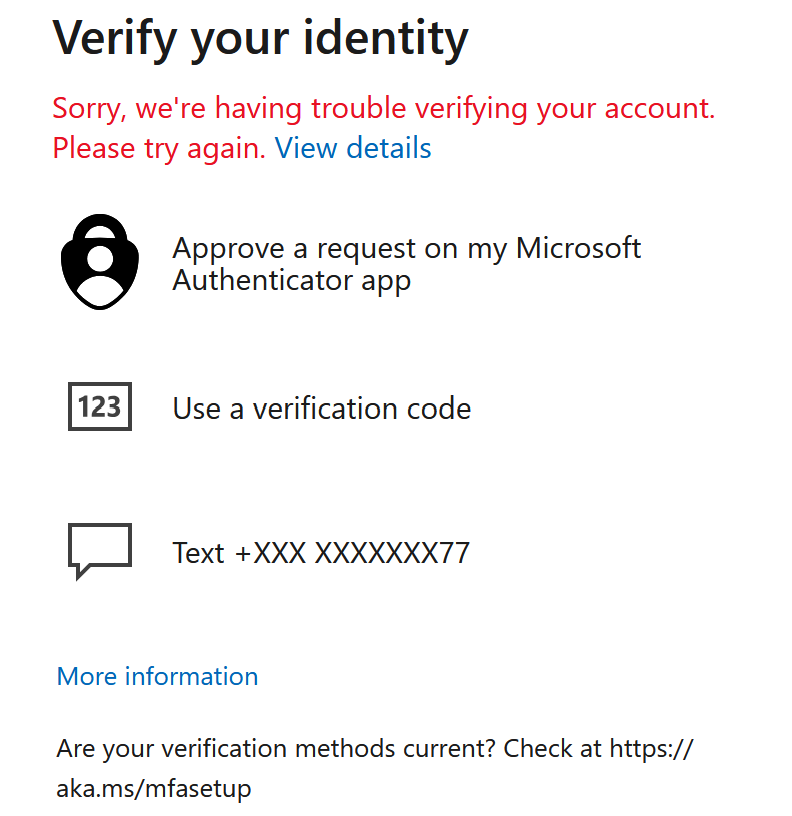Select Approve a request on Authenticator app
The image size is (792, 816).
click(x=406, y=264)
